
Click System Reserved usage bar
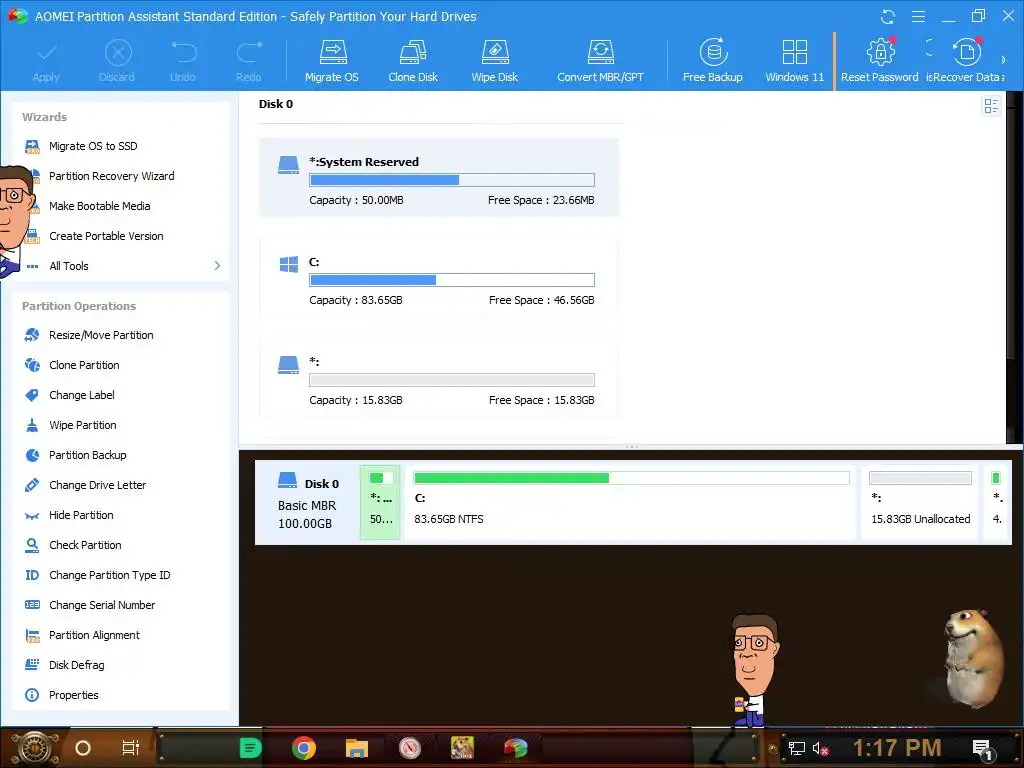pyautogui.click(x=452, y=180)
